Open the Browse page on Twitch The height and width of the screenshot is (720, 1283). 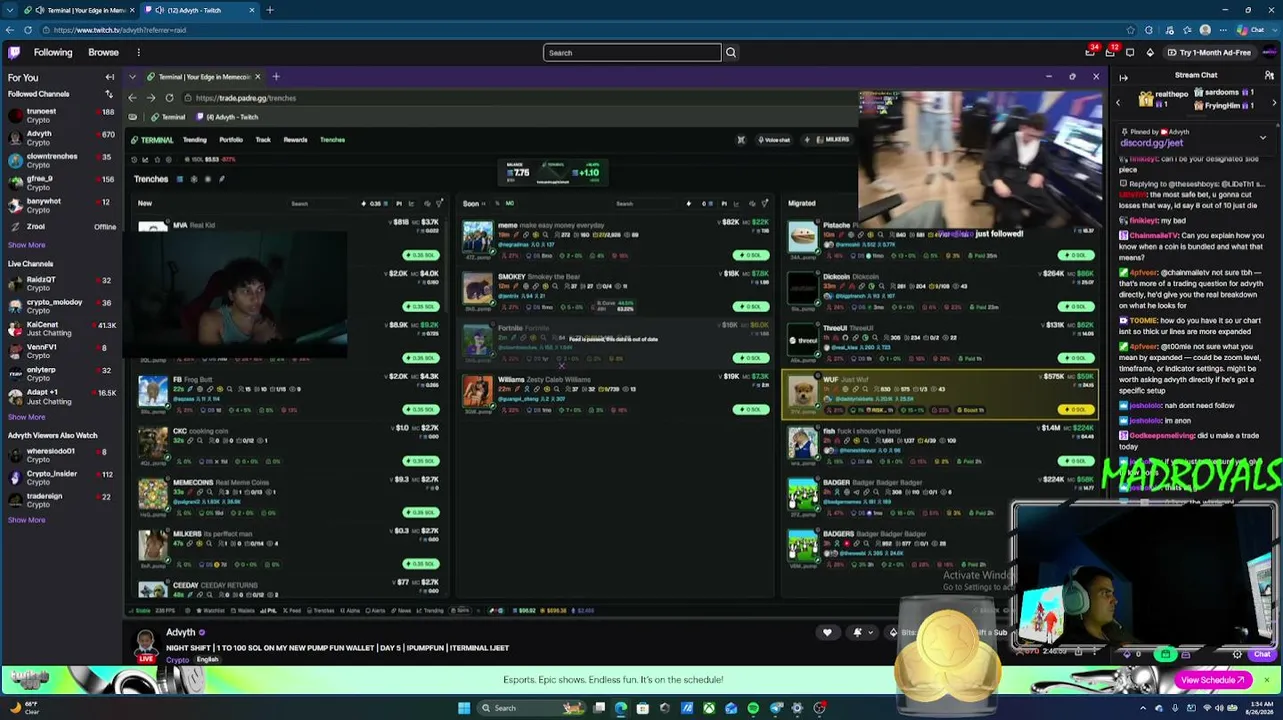click(x=103, y=52)
